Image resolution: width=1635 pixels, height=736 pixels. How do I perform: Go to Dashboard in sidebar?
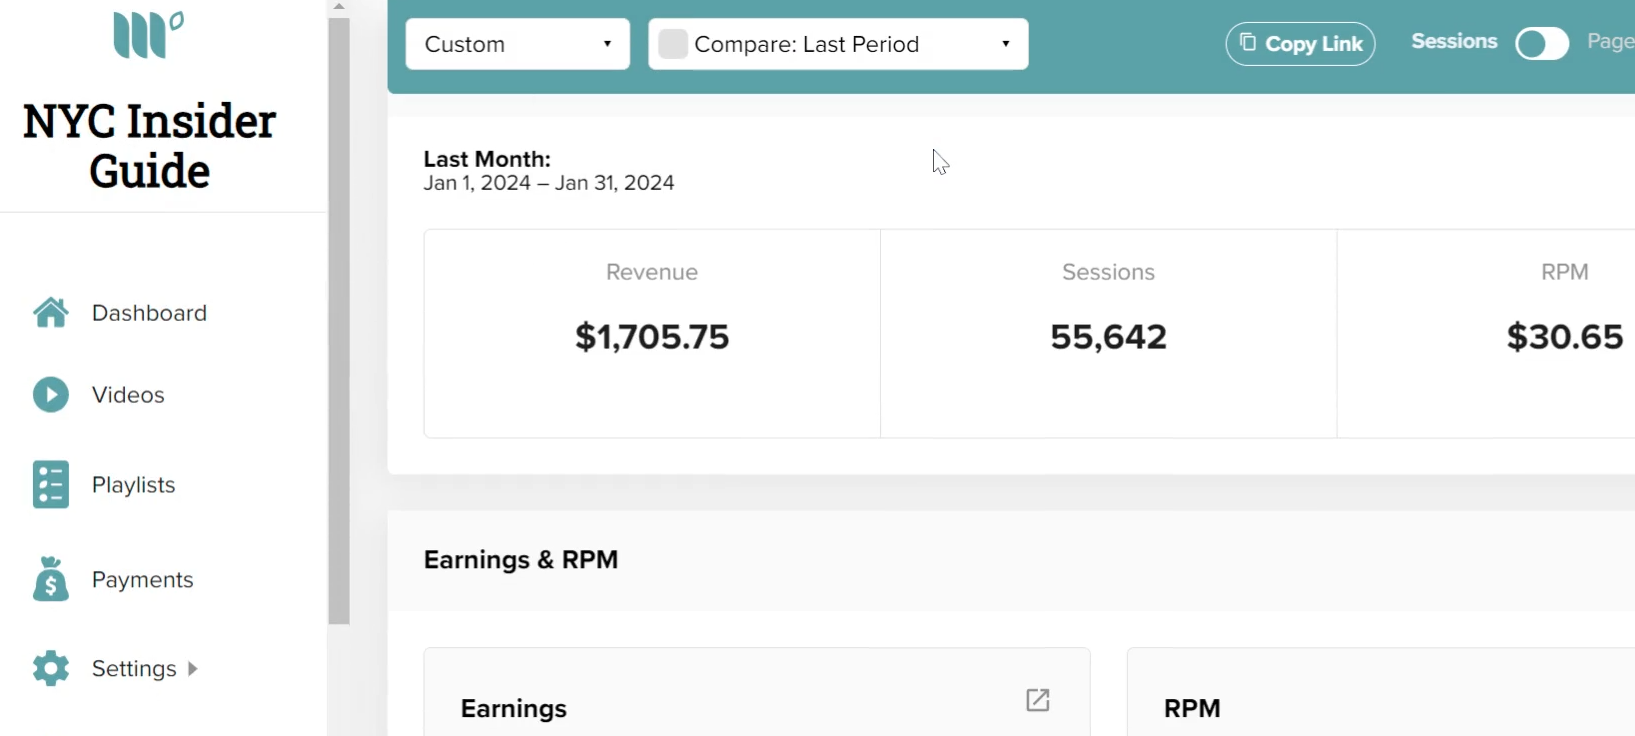pos(149,313)
